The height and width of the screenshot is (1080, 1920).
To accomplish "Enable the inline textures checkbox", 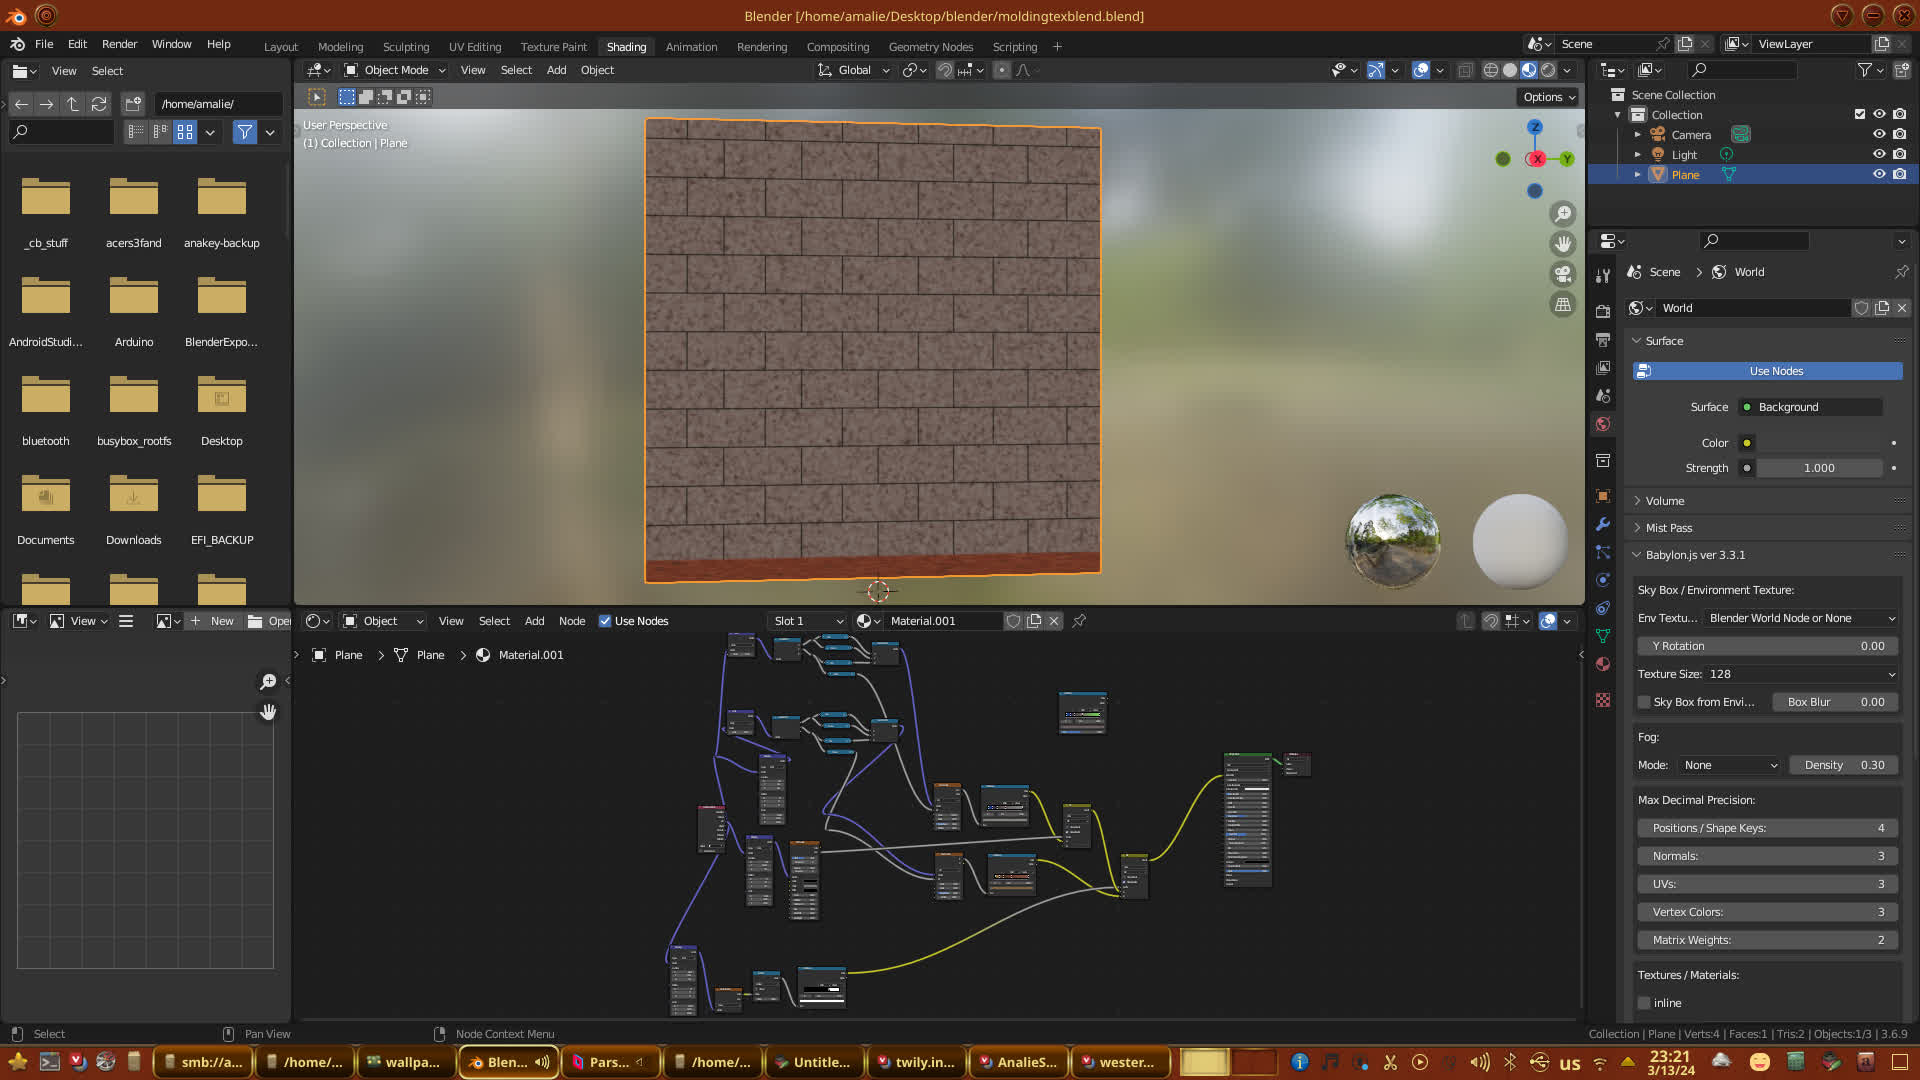I will pos(1644,1003).
